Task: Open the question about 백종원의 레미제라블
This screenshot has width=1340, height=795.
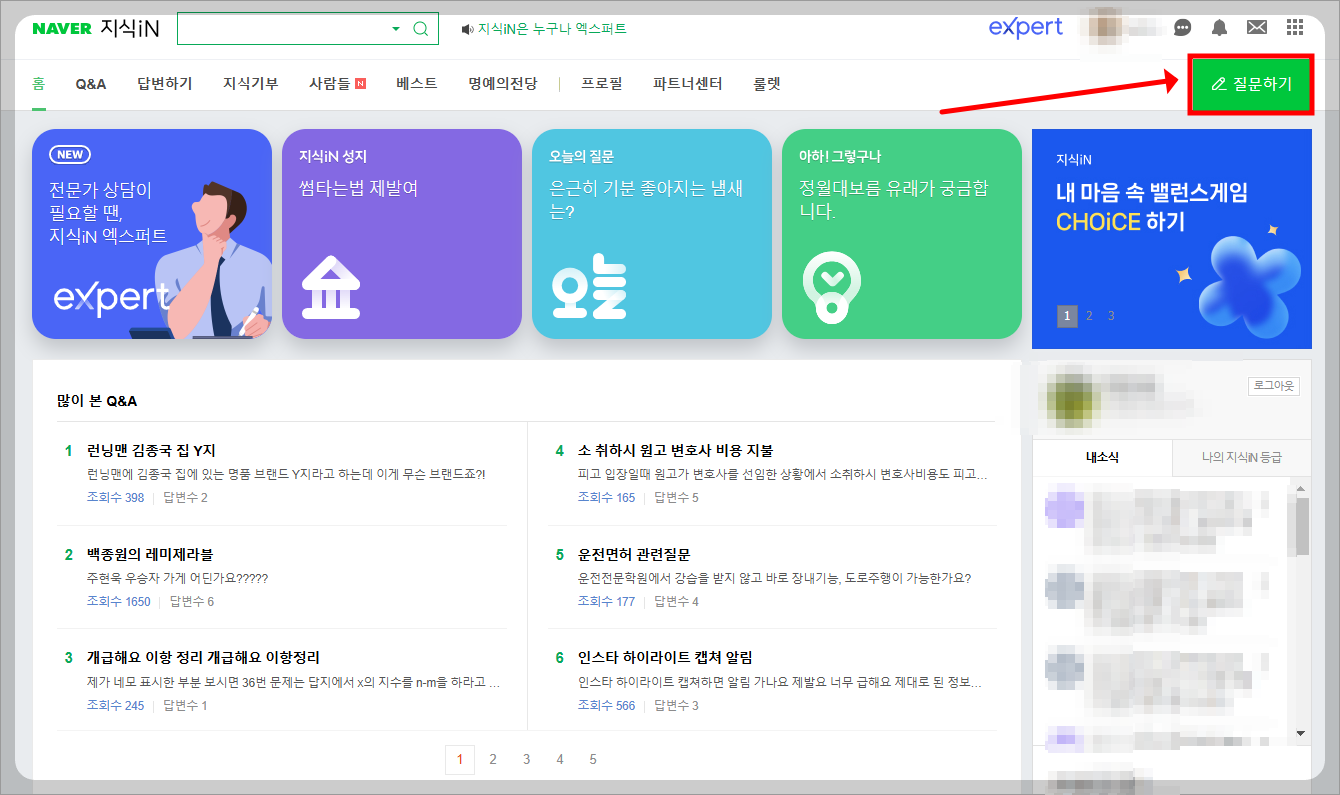Action: pos(152,553)
